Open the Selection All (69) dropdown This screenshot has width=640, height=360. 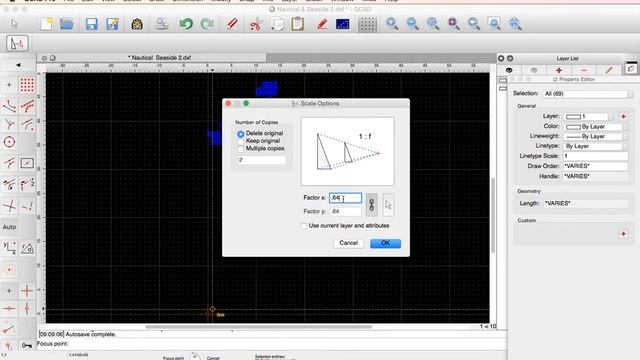pyautogui.click(x=588, y=94)
